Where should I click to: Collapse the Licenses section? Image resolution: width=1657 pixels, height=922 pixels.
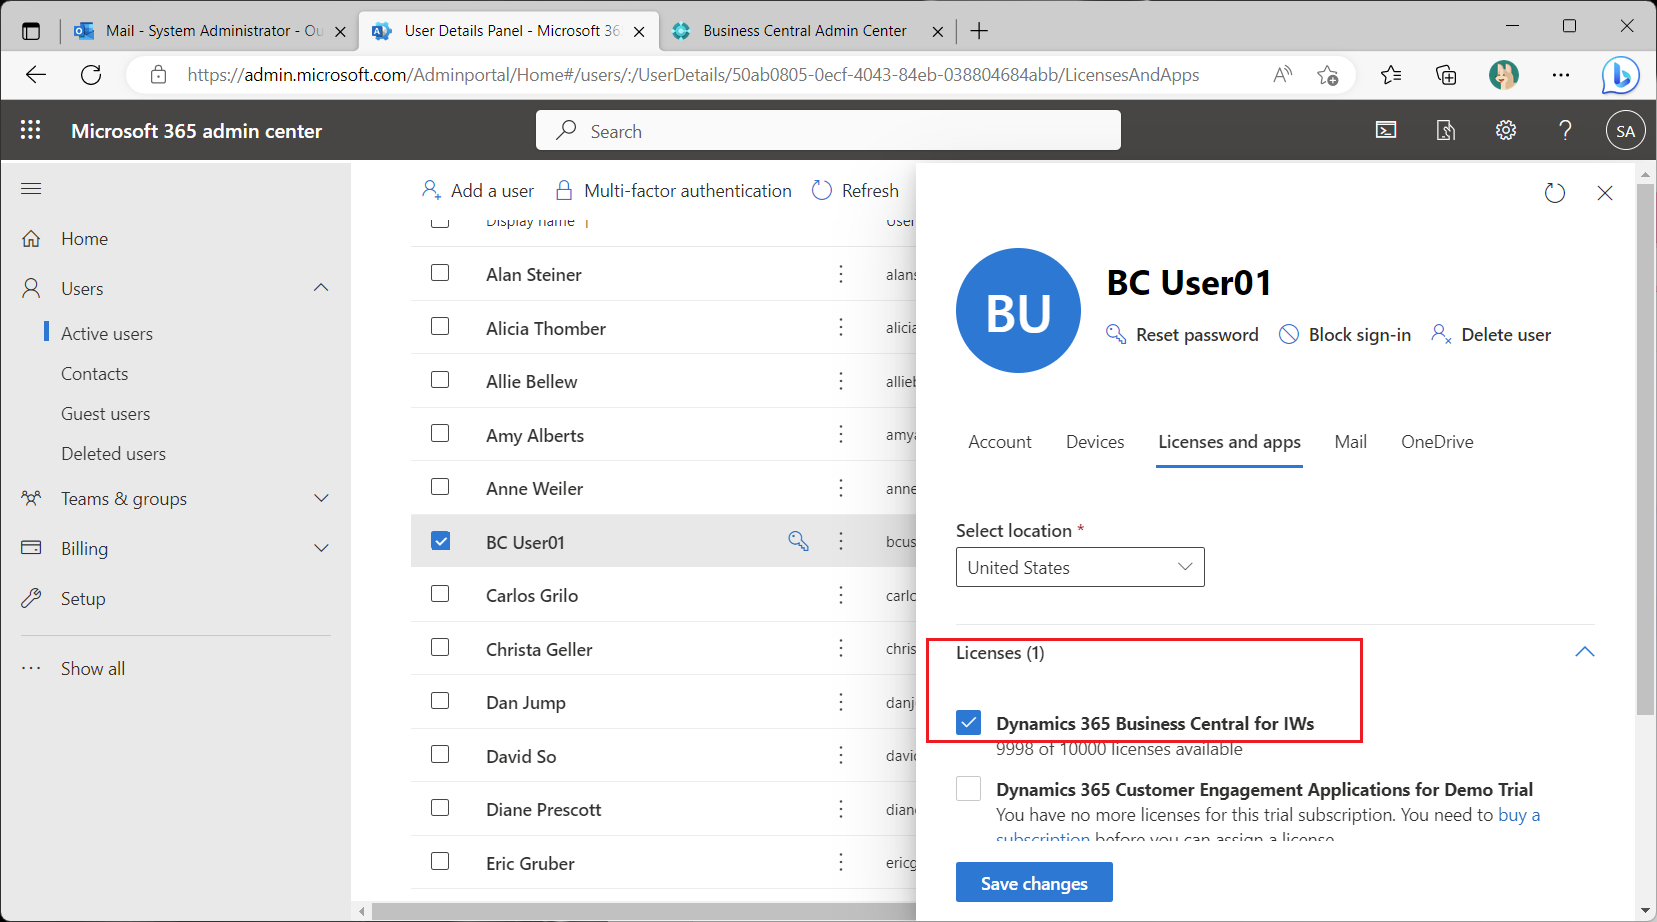(x=1583, y=651)
